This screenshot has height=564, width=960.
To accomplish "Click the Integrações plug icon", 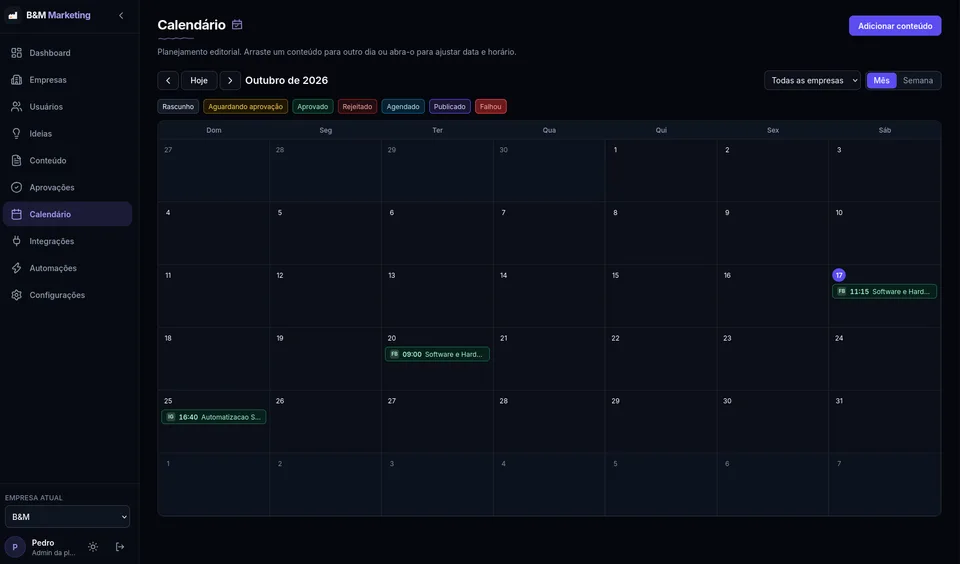I will pos(17,241).
